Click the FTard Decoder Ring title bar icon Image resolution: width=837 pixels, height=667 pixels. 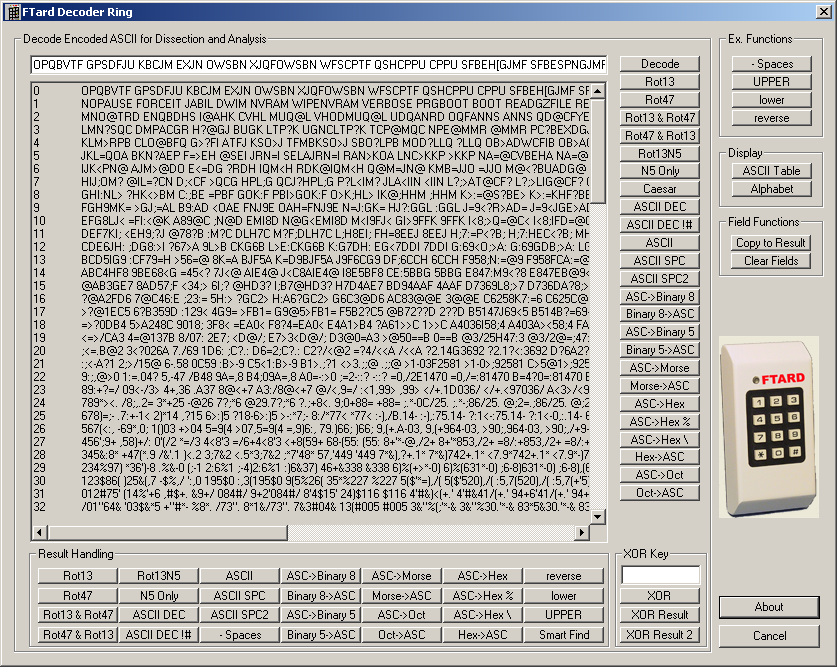pos(12,10)
